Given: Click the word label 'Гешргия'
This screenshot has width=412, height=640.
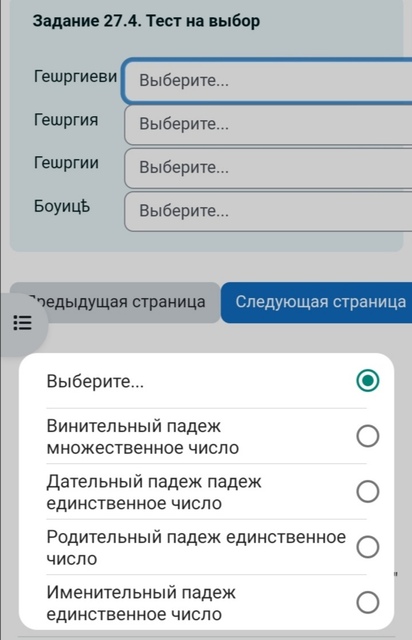Looking at the screenshot, I should coord(66,120).
